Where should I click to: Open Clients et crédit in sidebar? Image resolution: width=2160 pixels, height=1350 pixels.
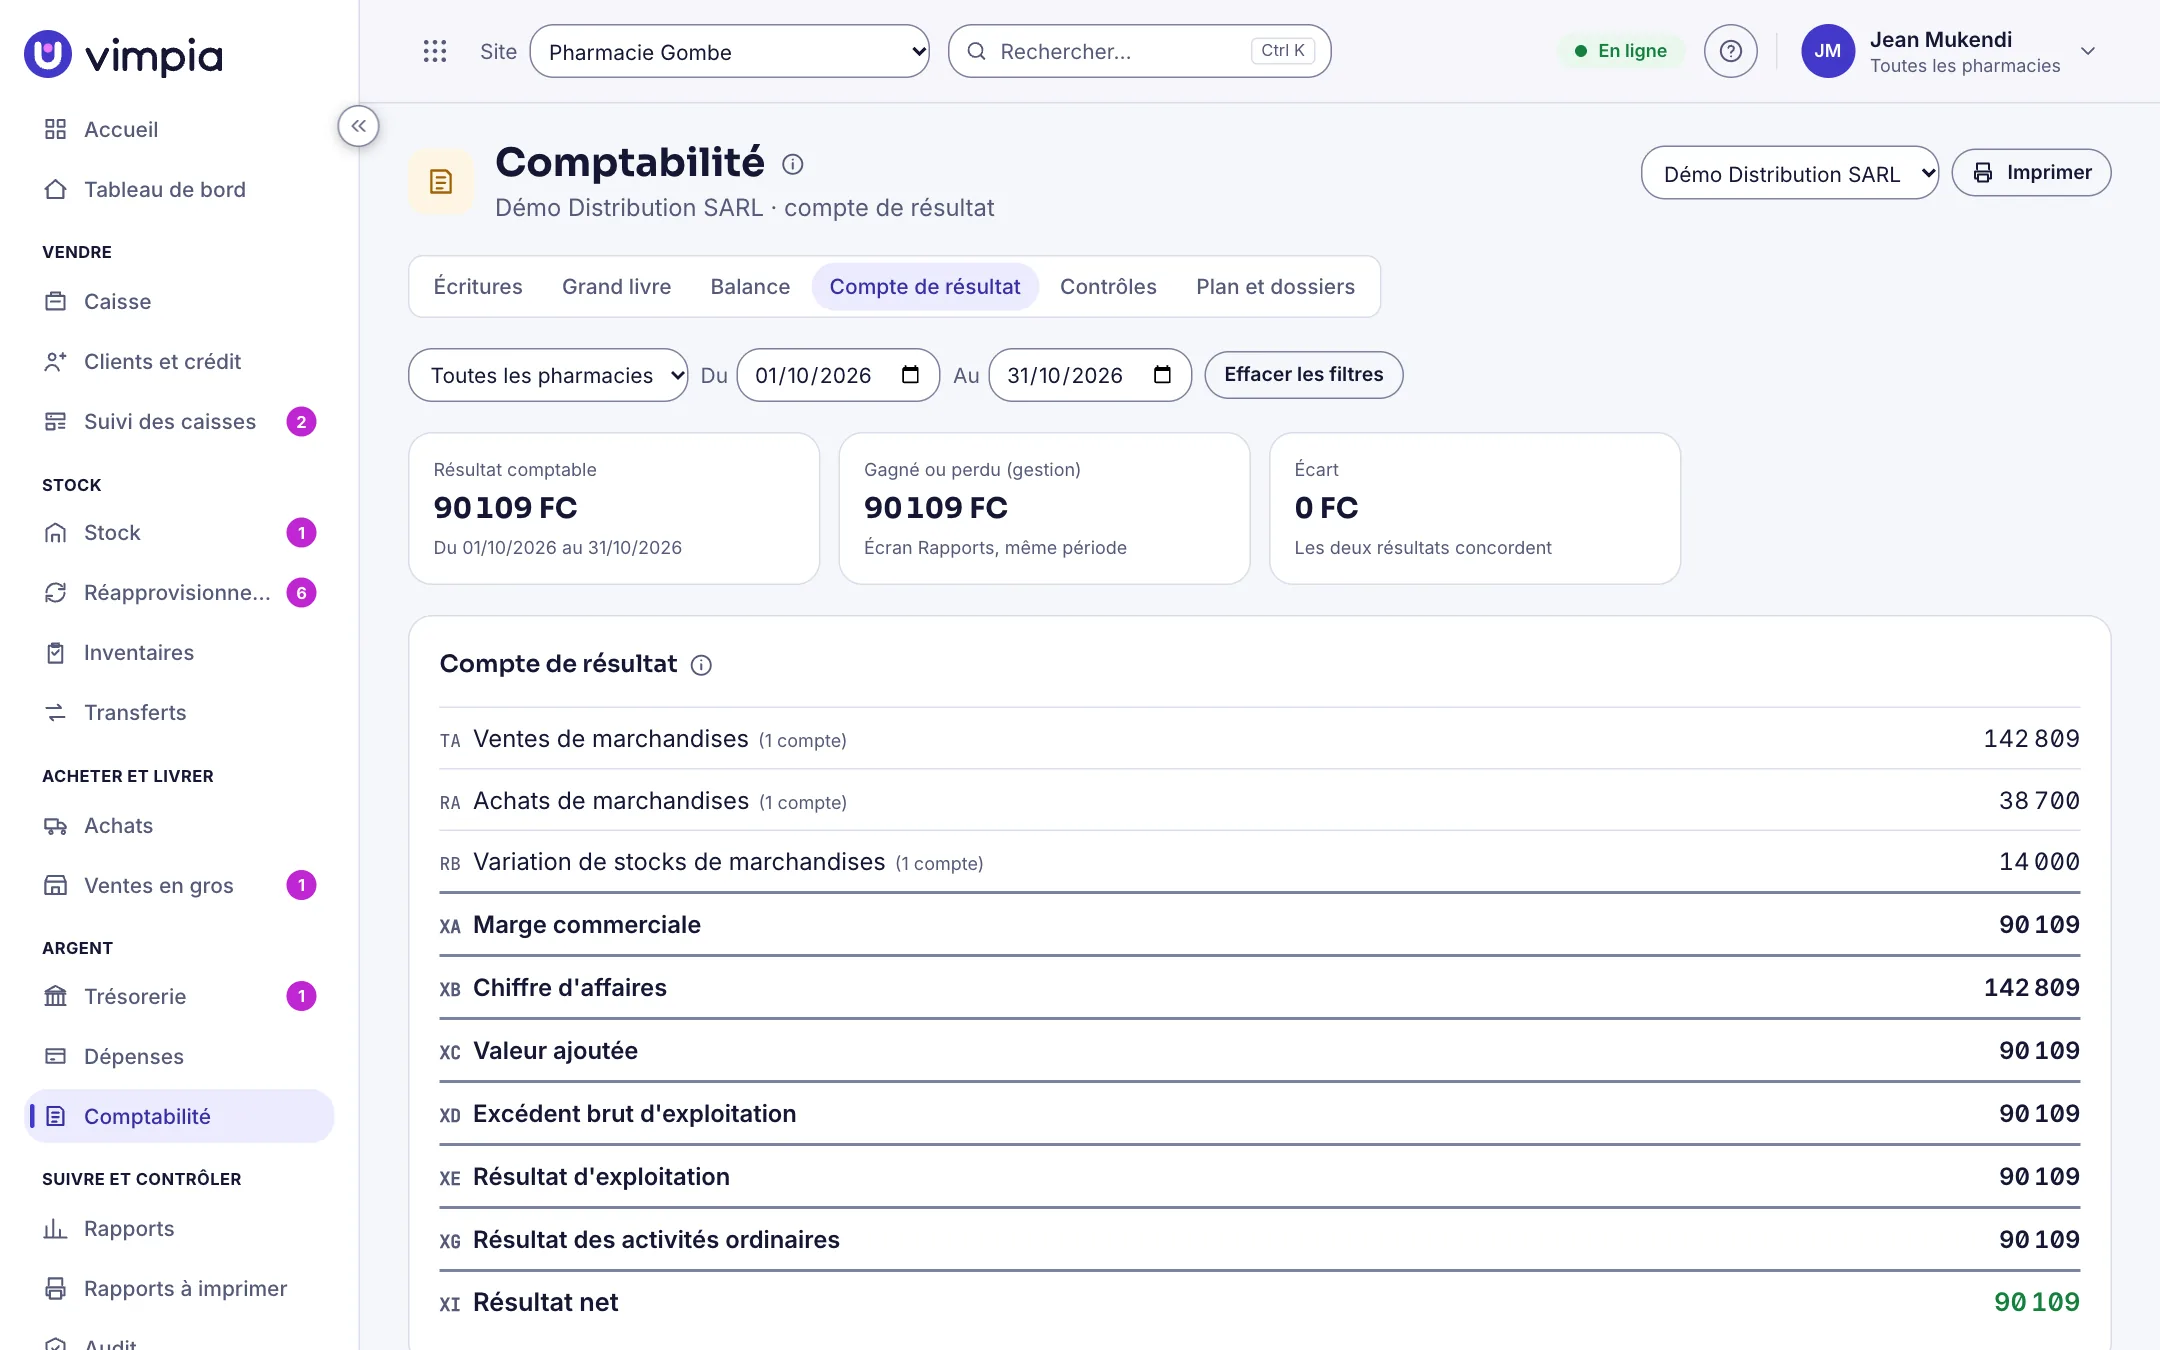tap(178, 361)
